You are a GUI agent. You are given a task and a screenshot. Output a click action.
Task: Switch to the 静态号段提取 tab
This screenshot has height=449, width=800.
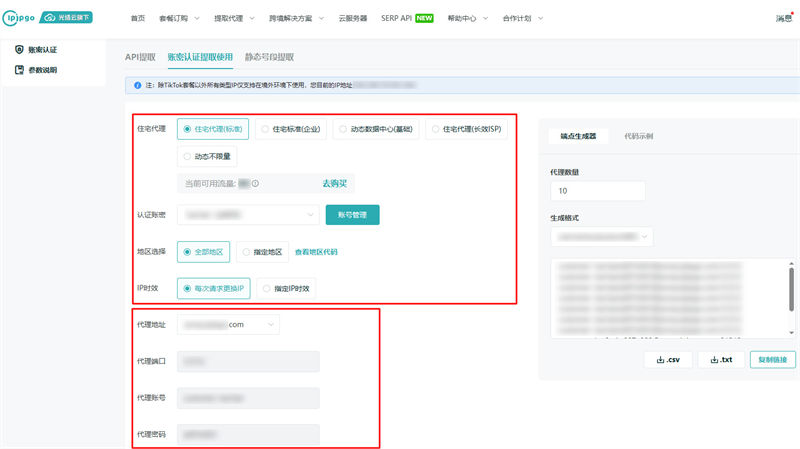[x=269, y=57]
